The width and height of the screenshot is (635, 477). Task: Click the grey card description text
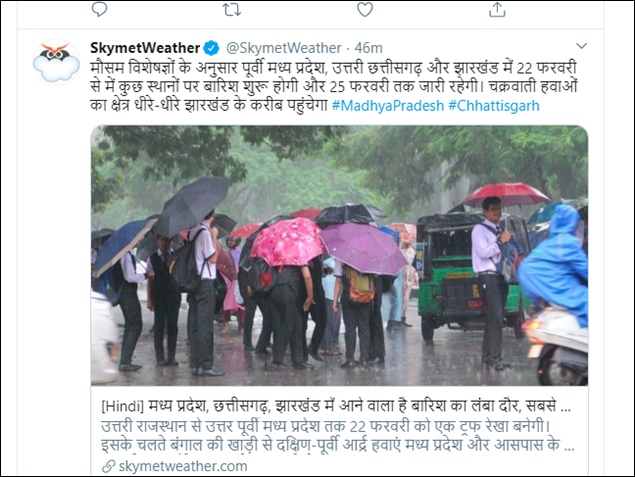[x=338, y=435]
